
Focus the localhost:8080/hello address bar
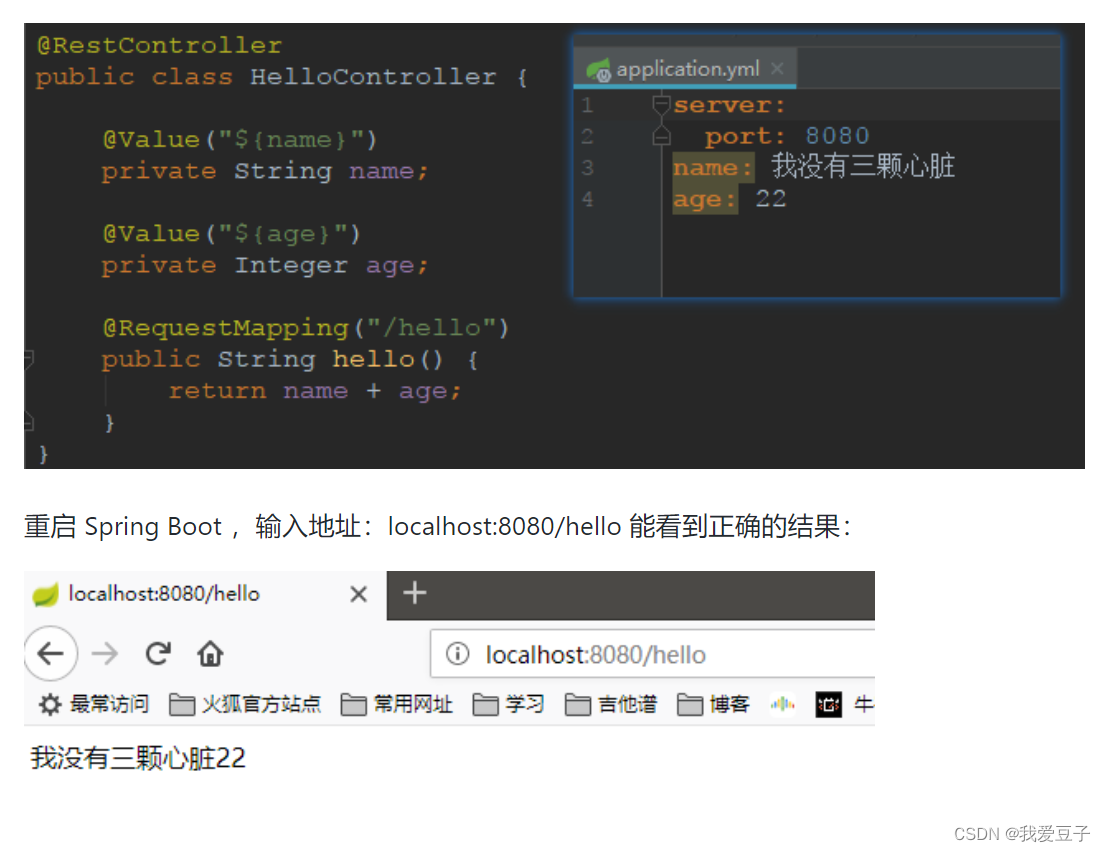[x=652, y=655]
